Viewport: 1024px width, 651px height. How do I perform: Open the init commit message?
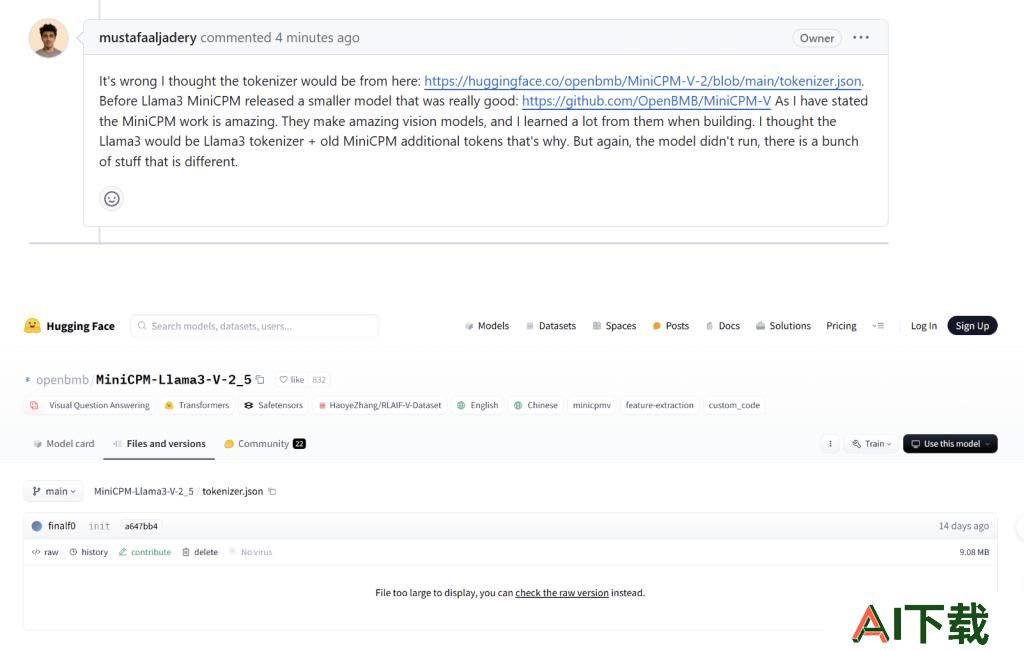click(99, 526)
